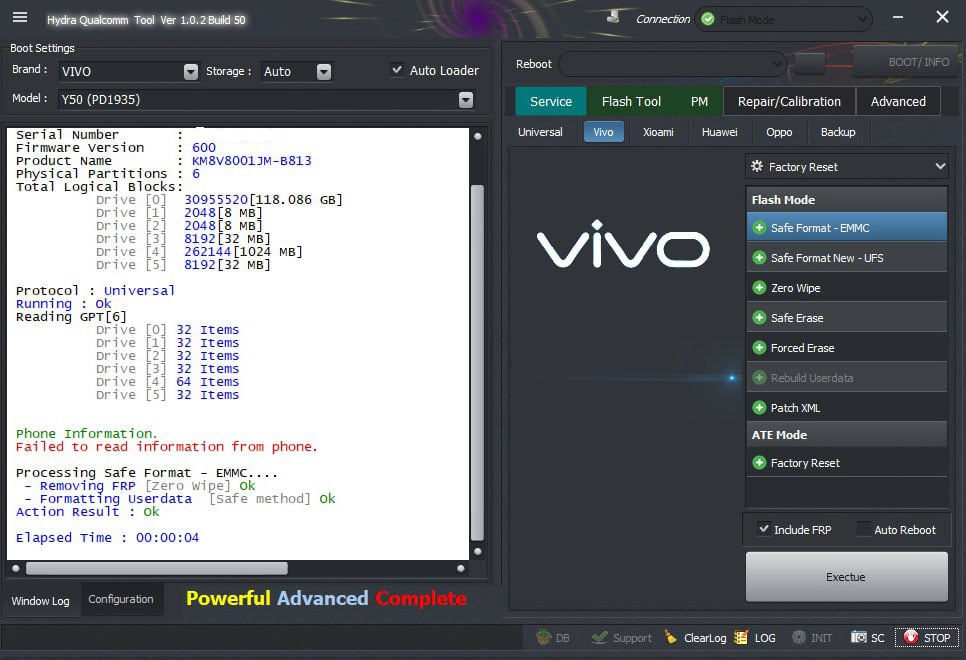The image size is (966, 660).
Task: Click the log's horizontal scrollbar thumb
Action: 156,568
